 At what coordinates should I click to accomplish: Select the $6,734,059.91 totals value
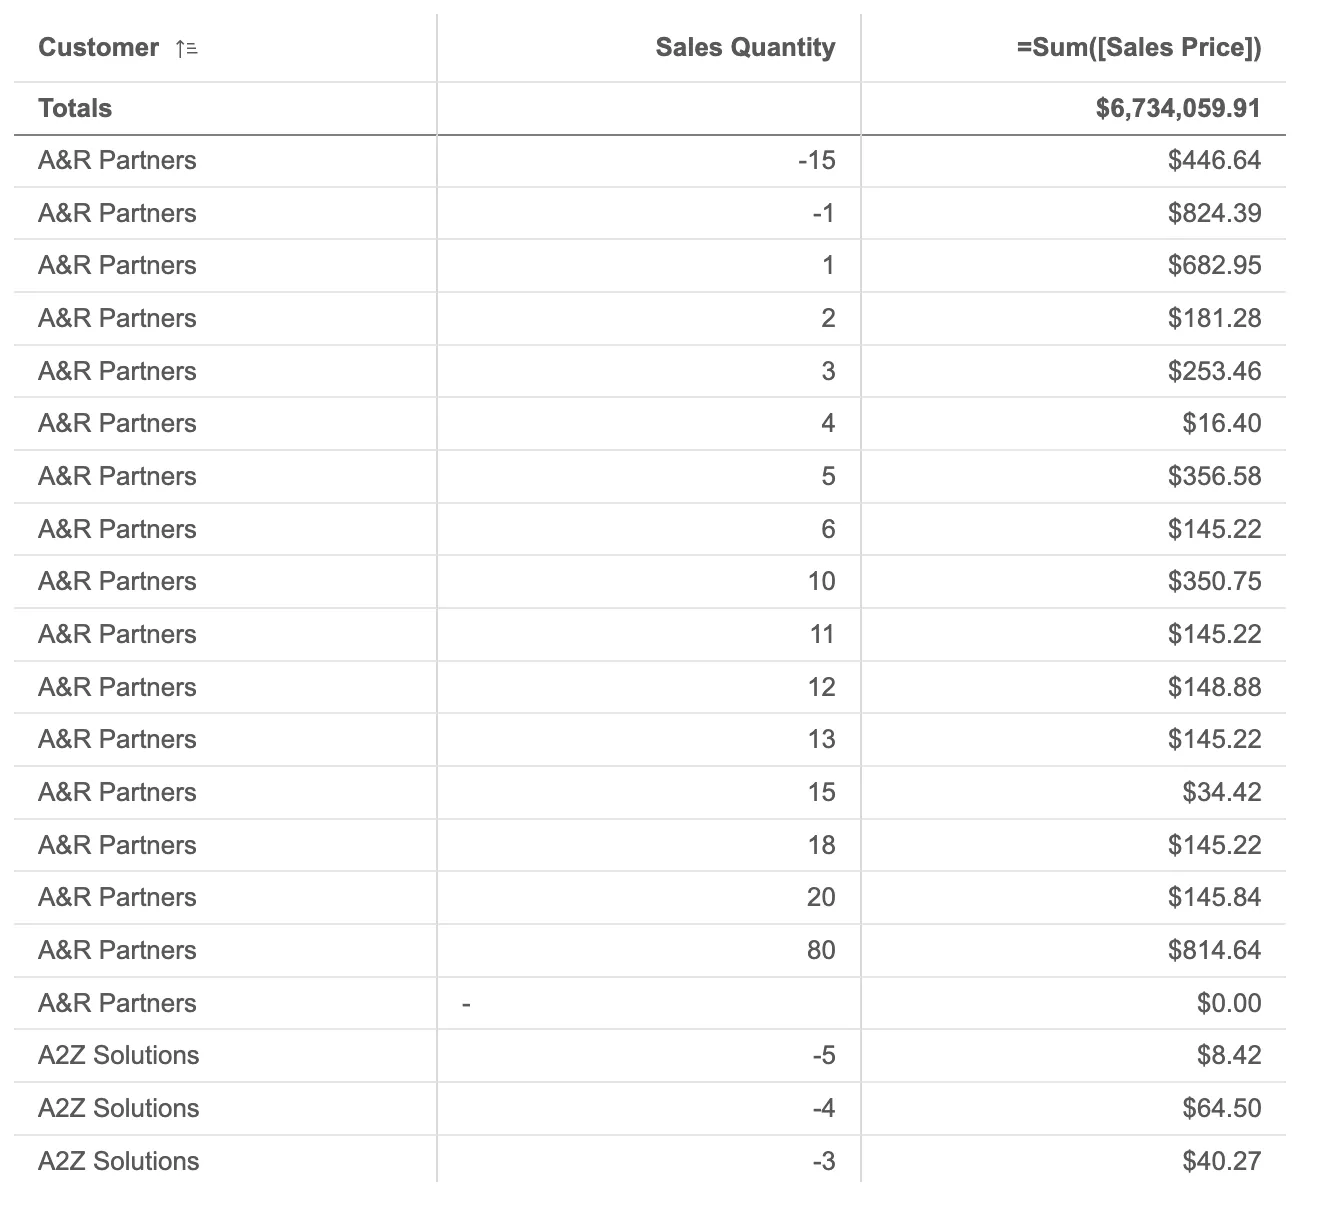point(1178,108)
